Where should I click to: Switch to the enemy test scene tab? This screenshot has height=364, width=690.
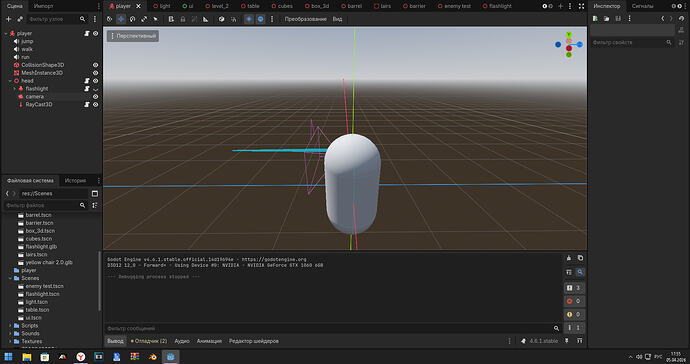coord(454,6)
